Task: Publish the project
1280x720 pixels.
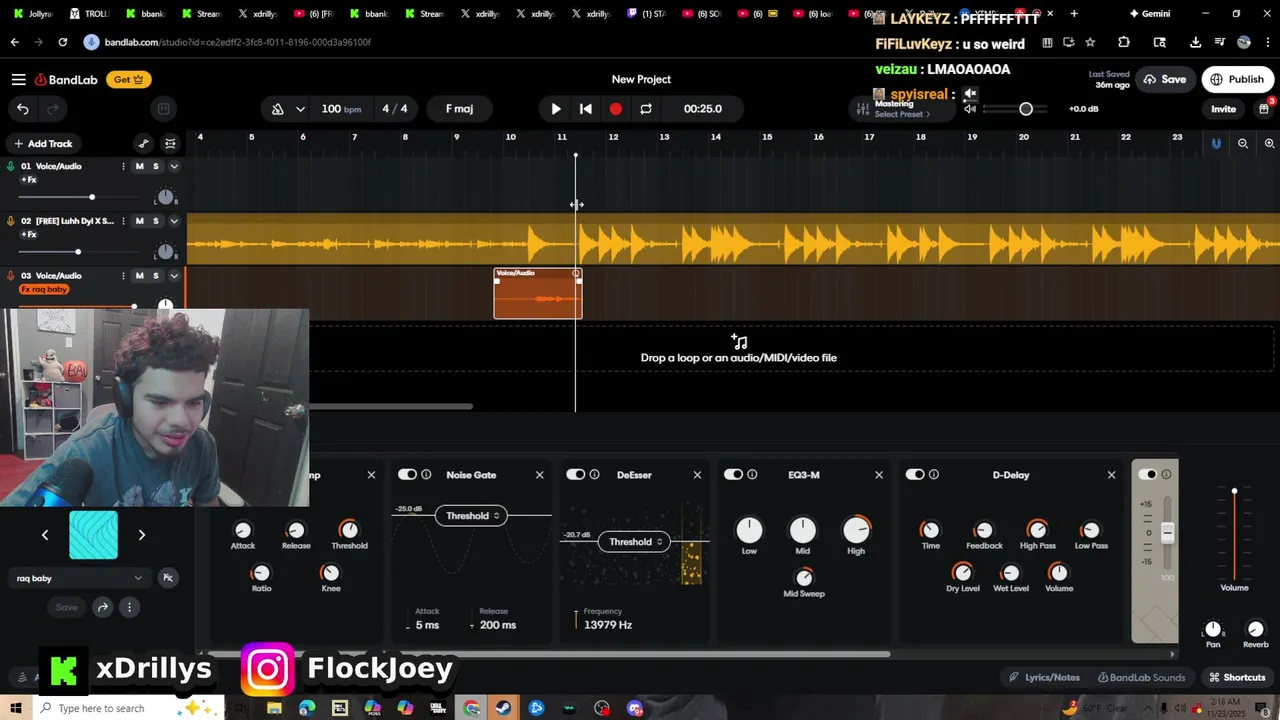Action: pos(1238,80)
